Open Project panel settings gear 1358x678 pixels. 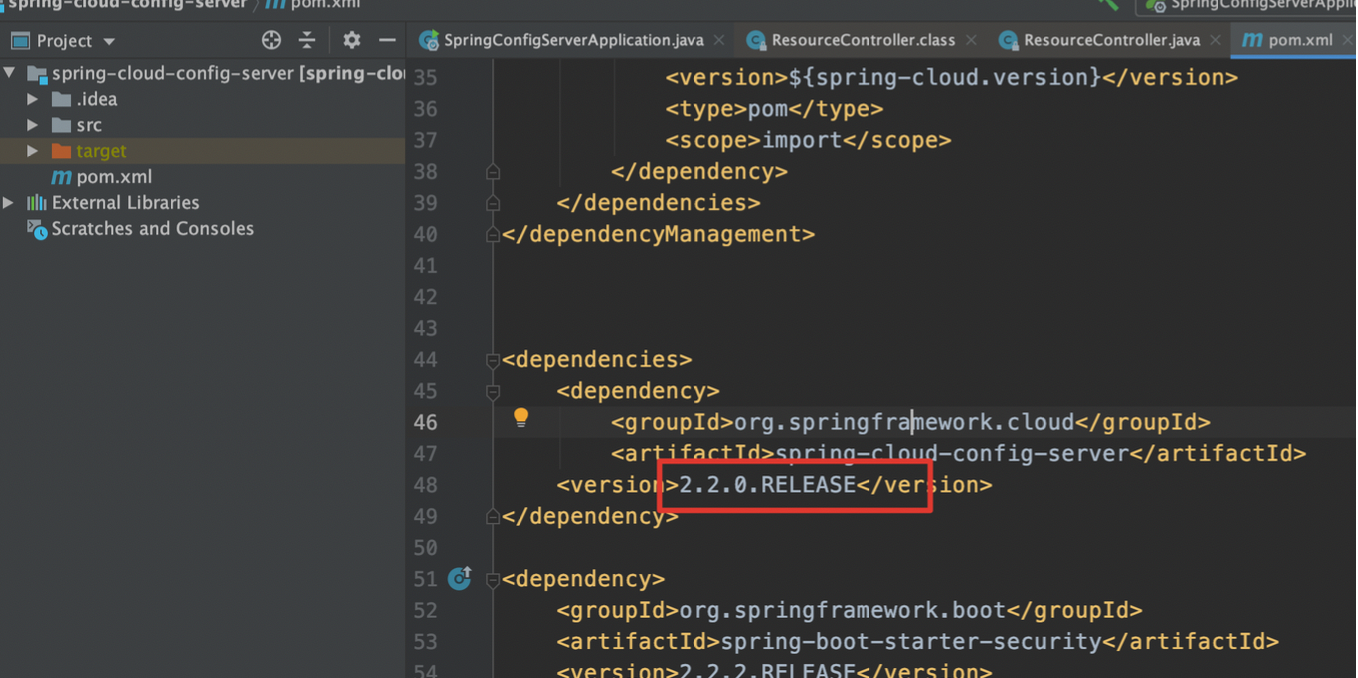point(351,41)
